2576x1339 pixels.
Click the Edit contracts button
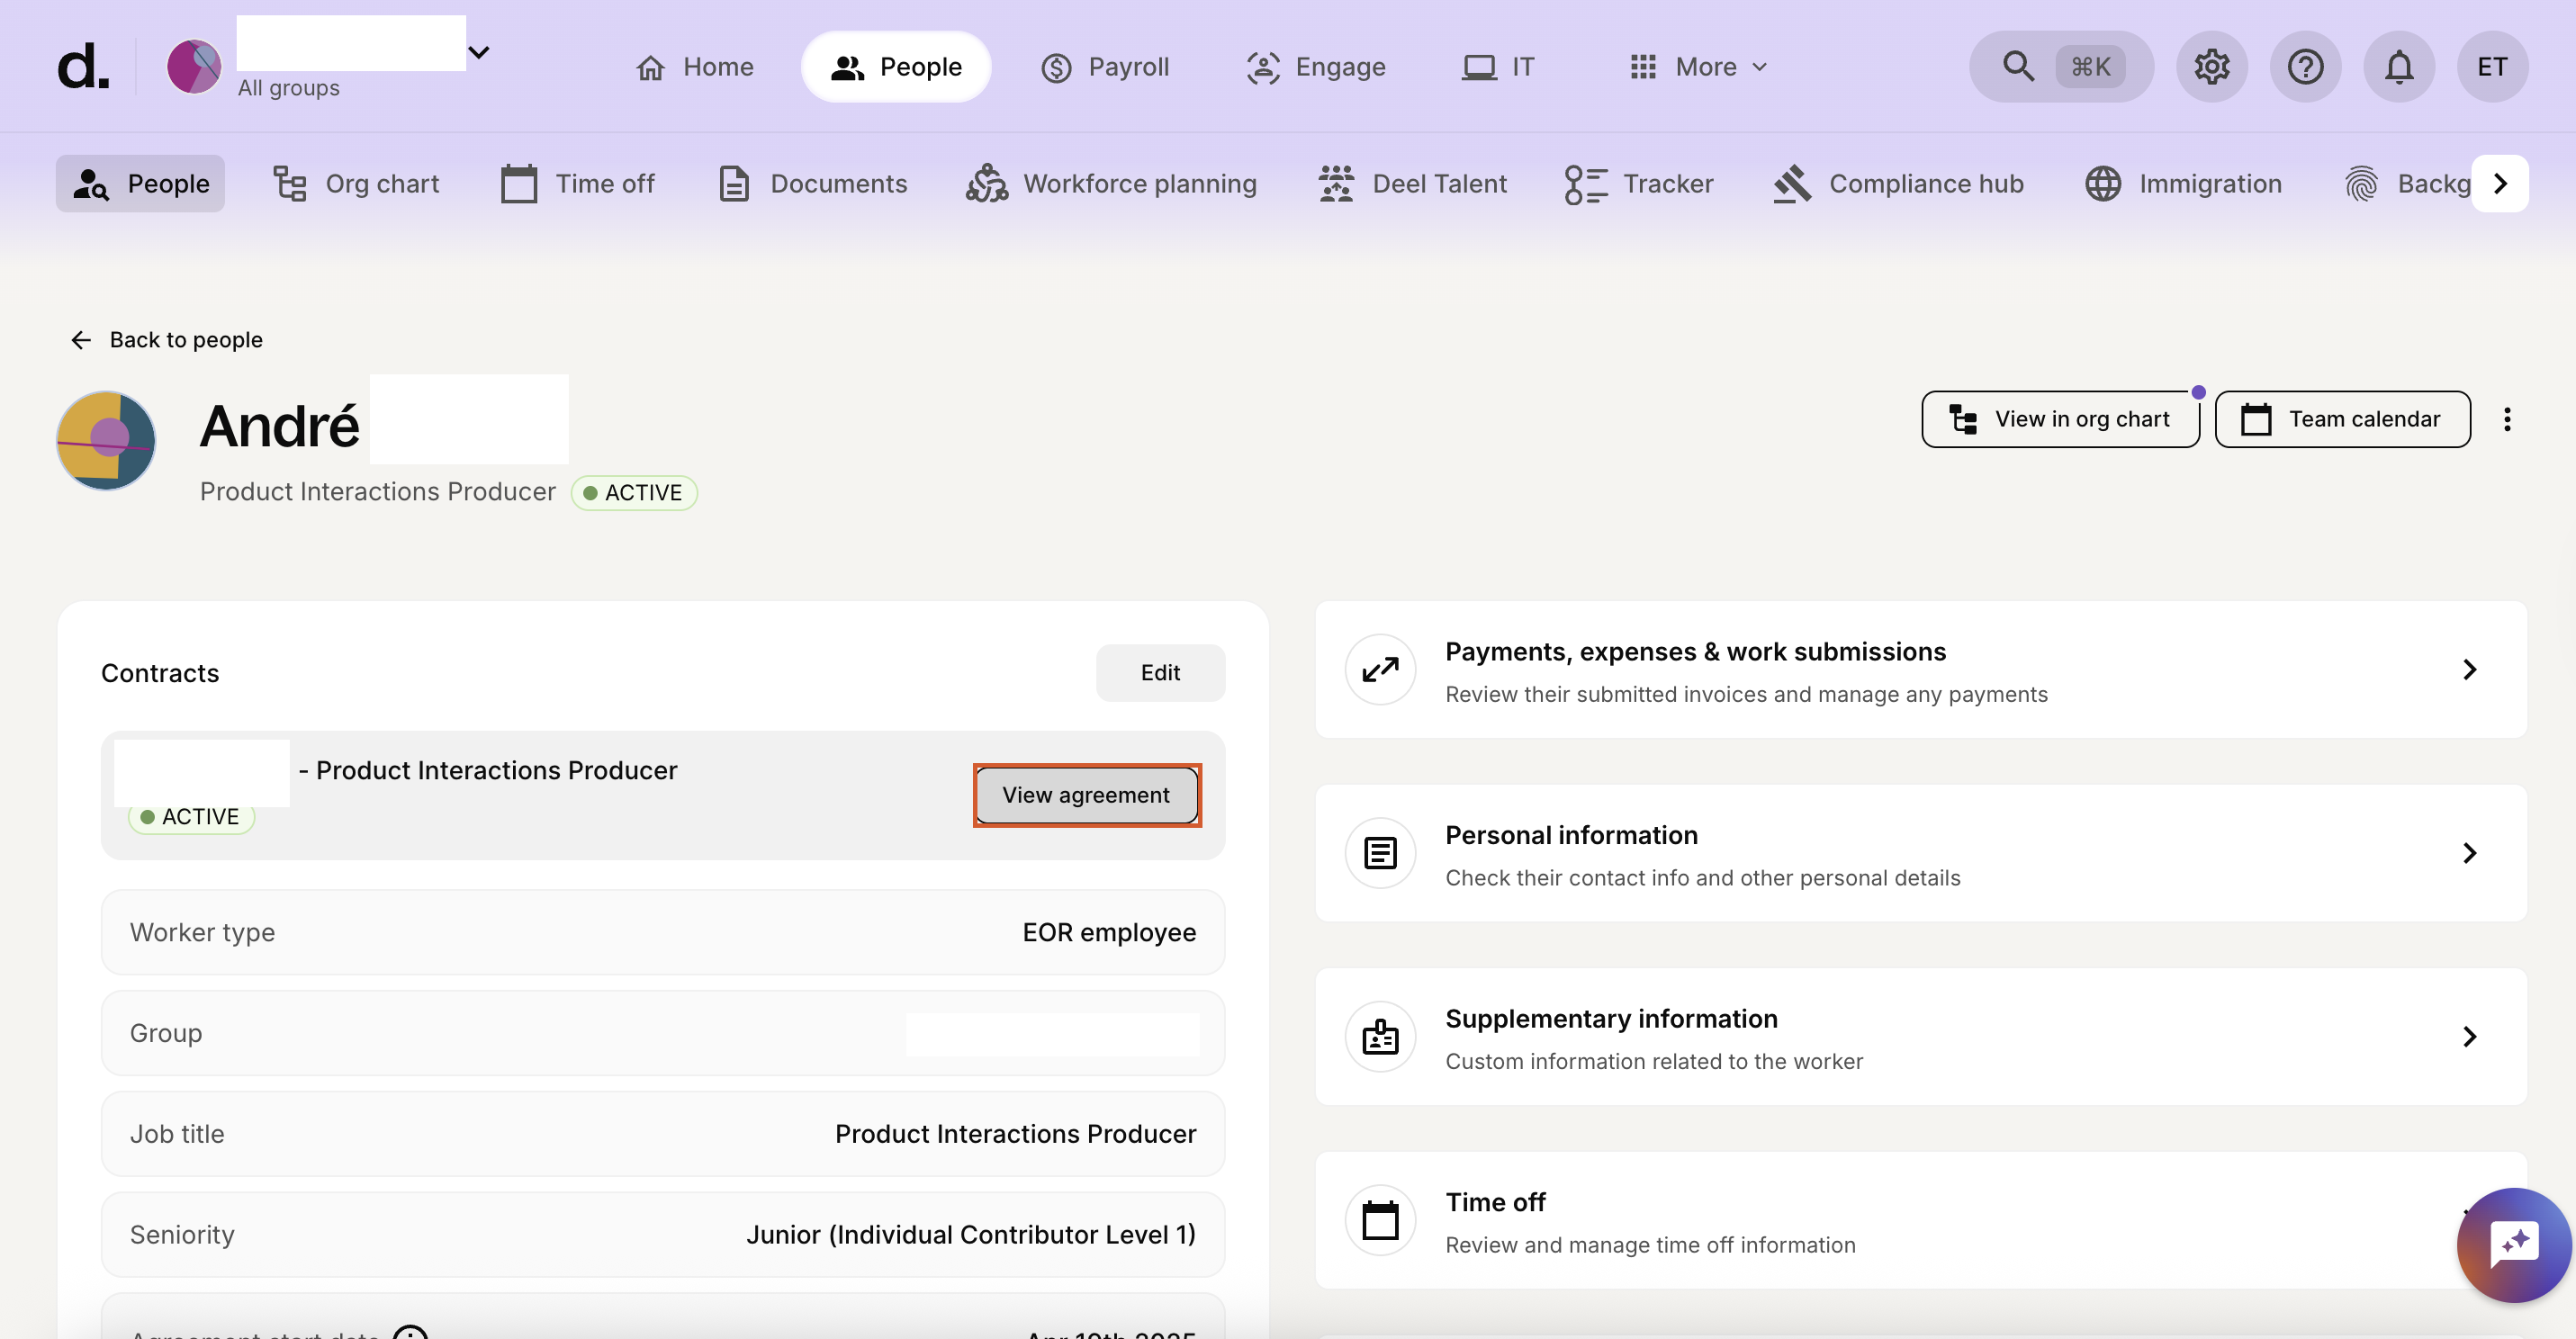(x=1159, y=673)
